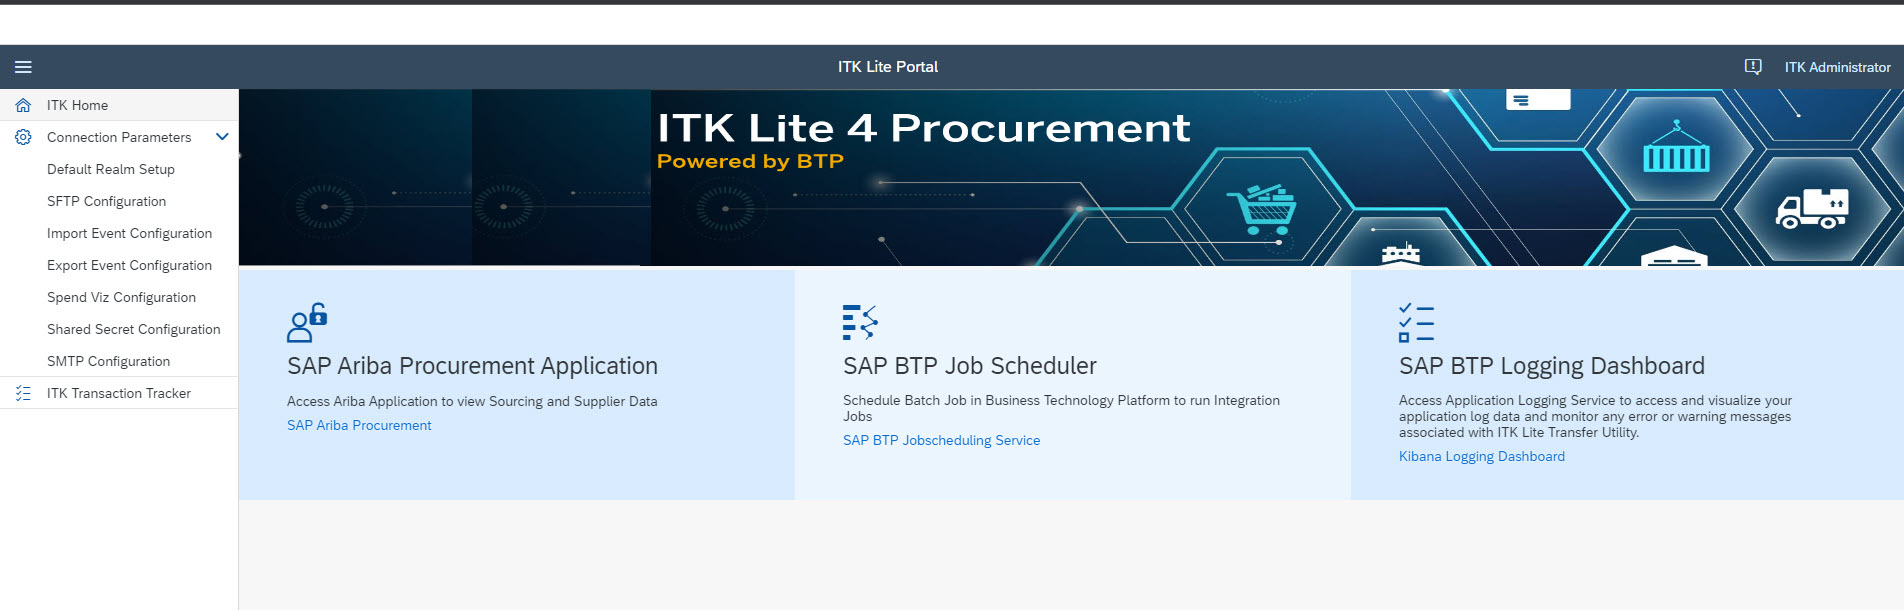Open Import Event Configuration
1904x610 pixels.
130,233
